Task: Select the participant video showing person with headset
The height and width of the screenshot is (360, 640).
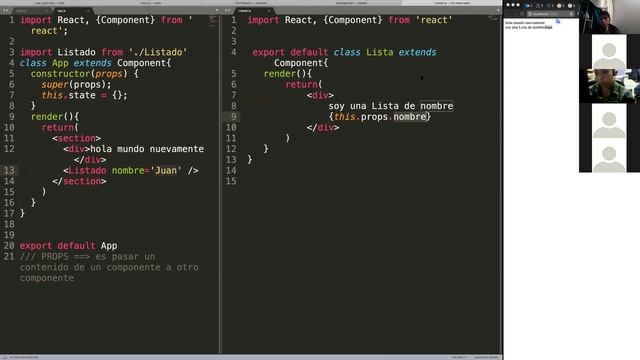Action: 609,86
